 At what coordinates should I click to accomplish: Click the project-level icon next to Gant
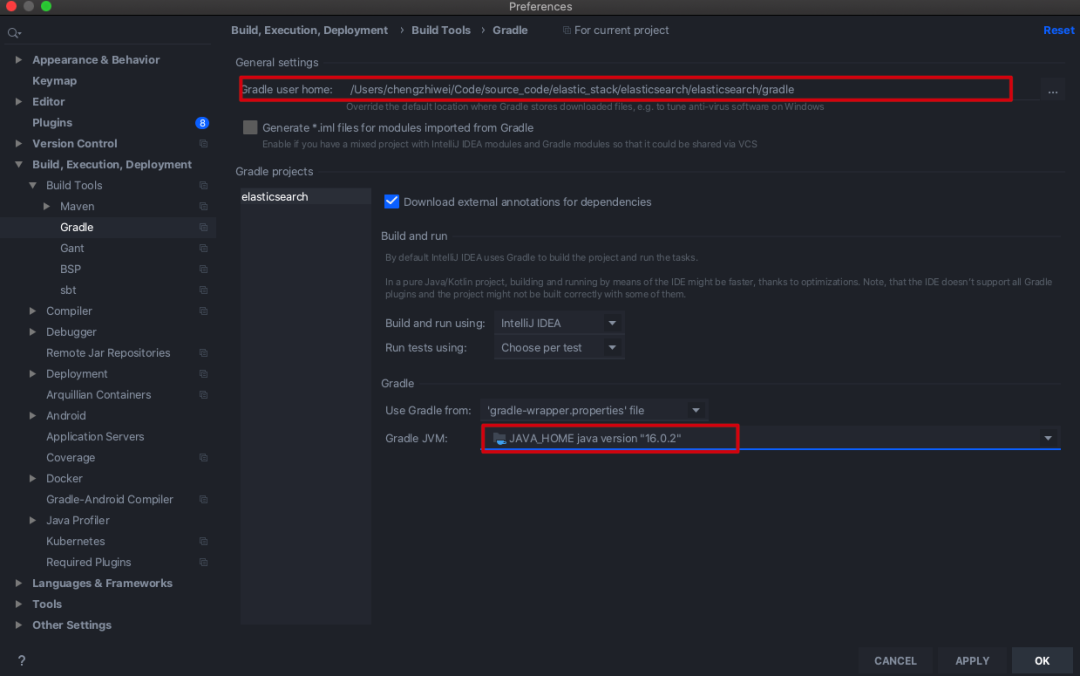pyautogui.click(x=203, y=248)
